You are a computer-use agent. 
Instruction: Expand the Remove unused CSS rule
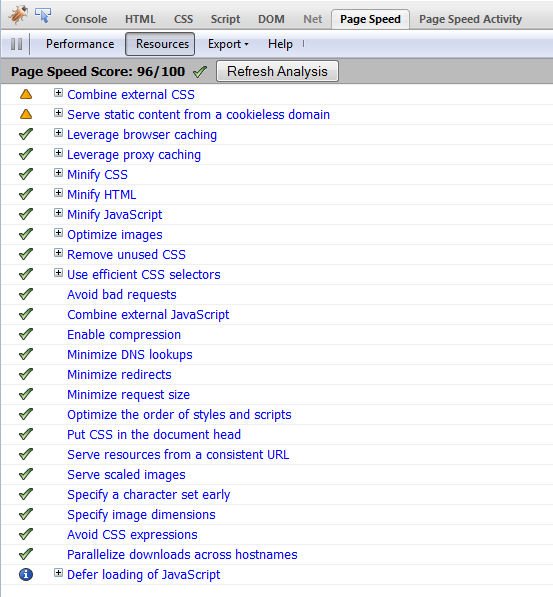coord(58,252)
